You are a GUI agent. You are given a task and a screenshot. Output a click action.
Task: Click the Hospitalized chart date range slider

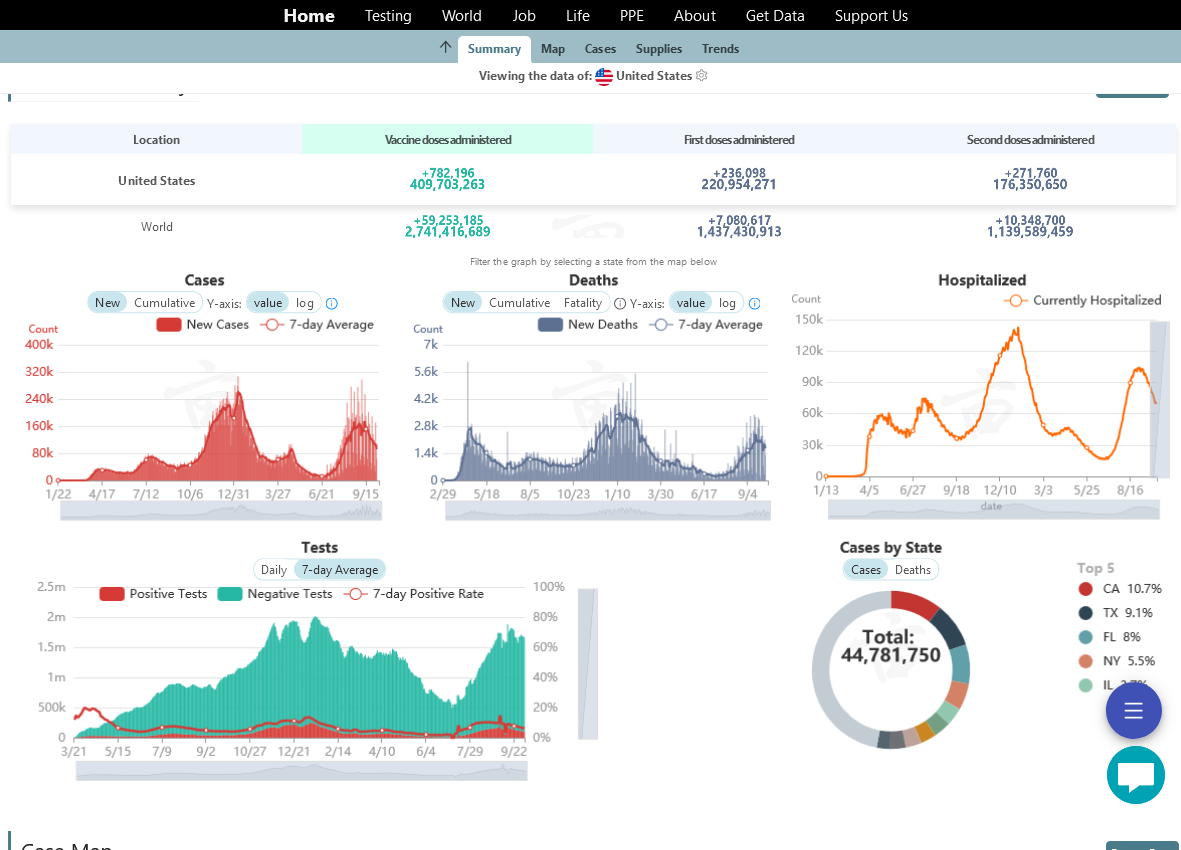pos(993,510)
